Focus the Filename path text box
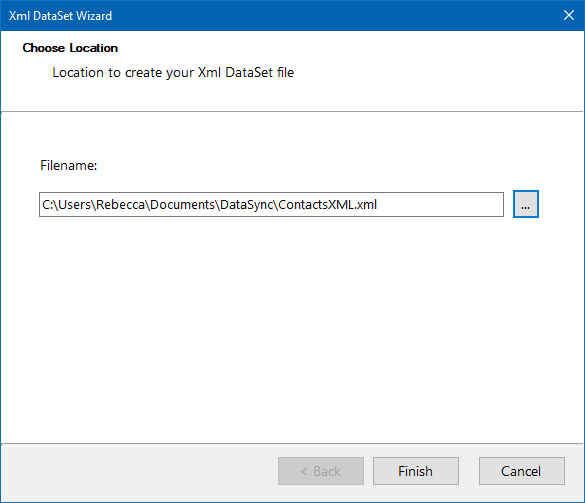 click(271, 204)
